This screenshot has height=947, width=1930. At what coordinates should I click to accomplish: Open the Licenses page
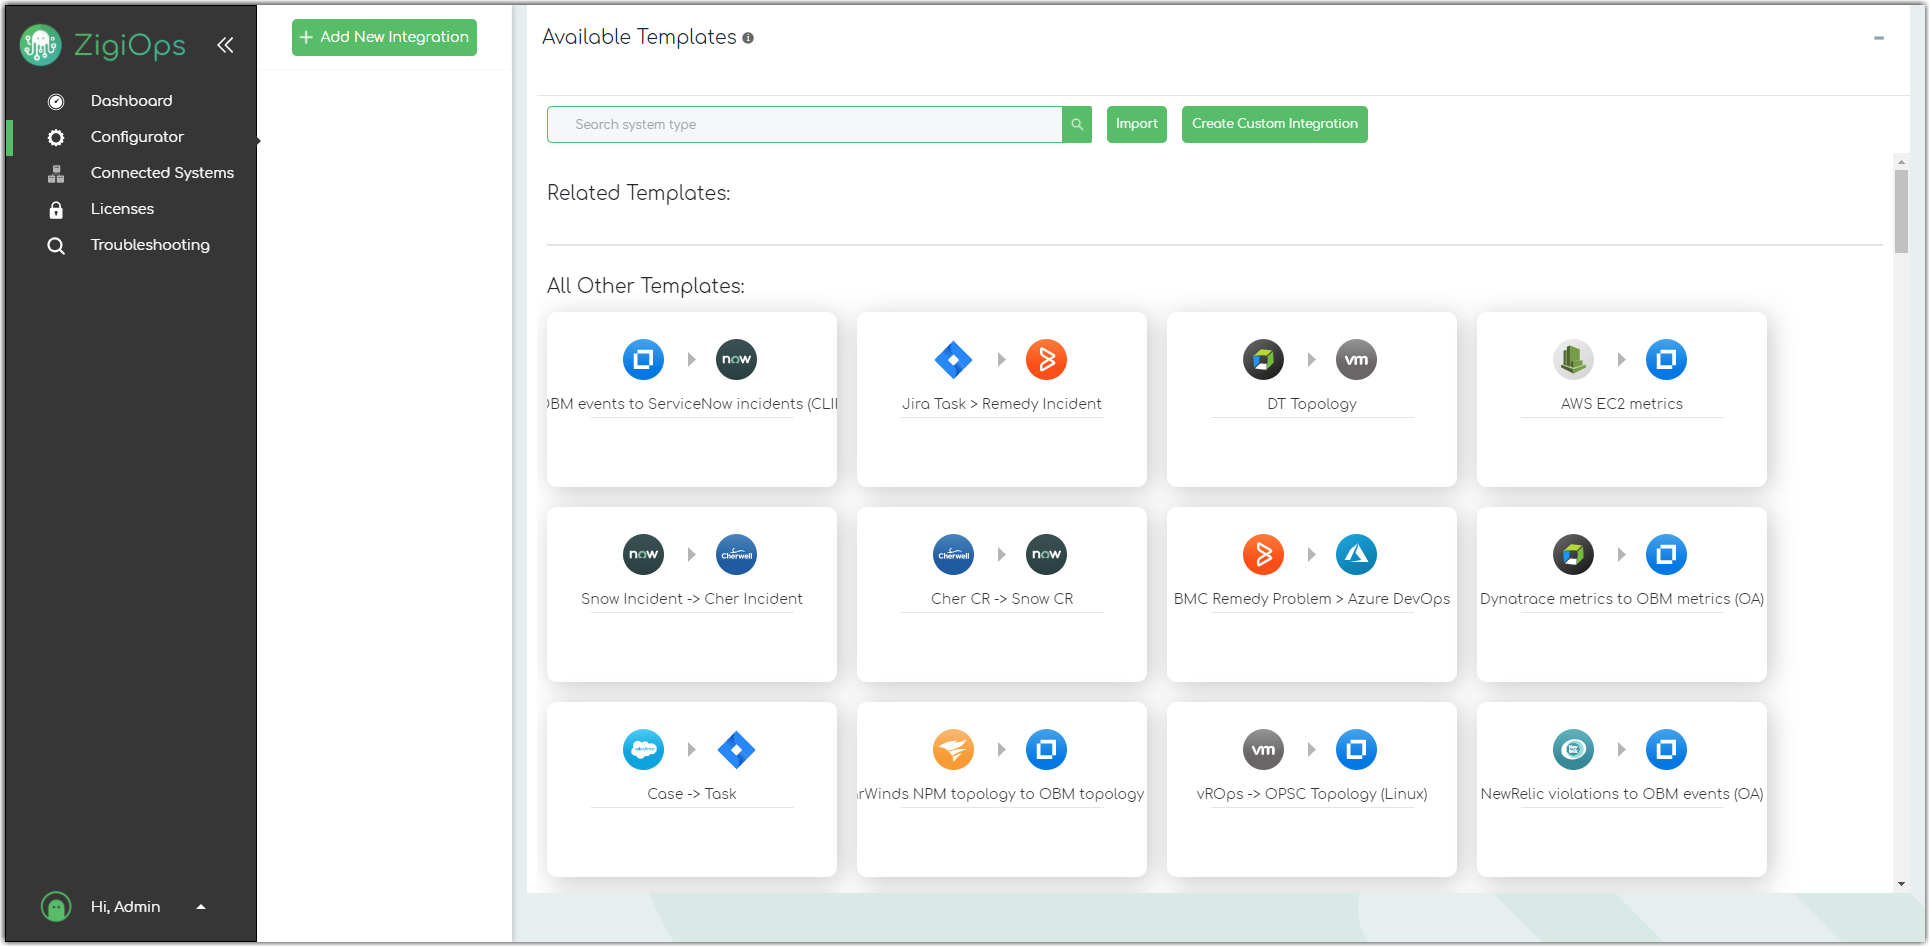pyautogui.click(x=122, y=209)
